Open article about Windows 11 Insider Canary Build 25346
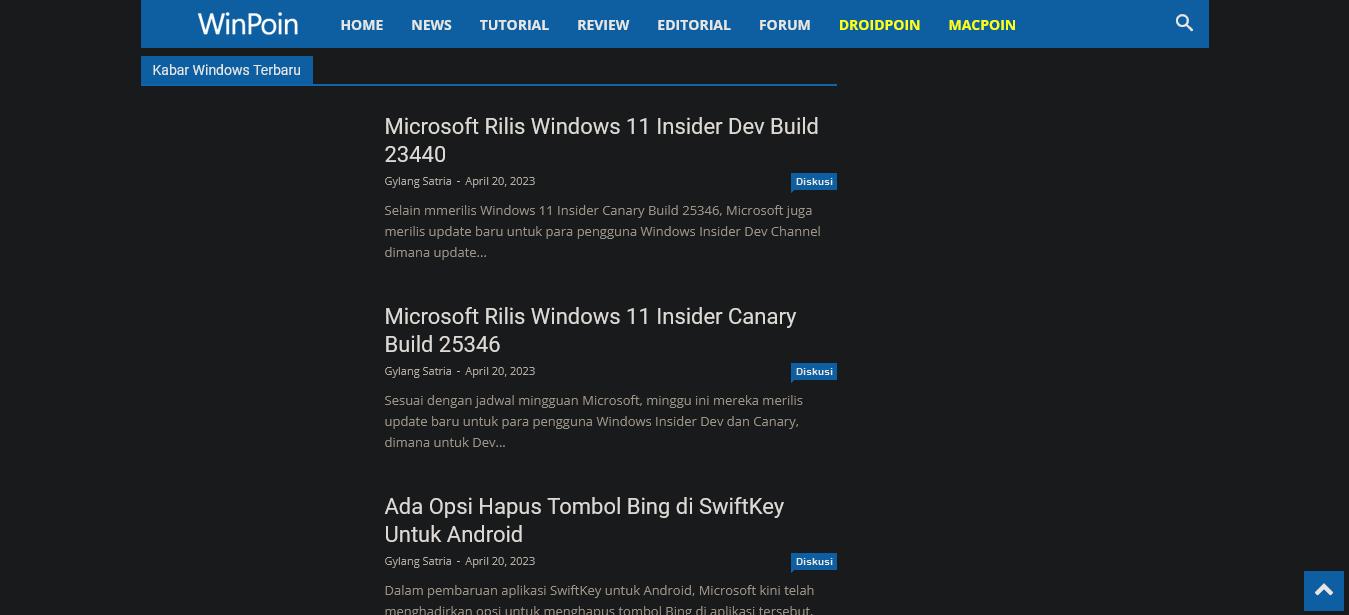The image size is (1349, 615). (590, 330)
